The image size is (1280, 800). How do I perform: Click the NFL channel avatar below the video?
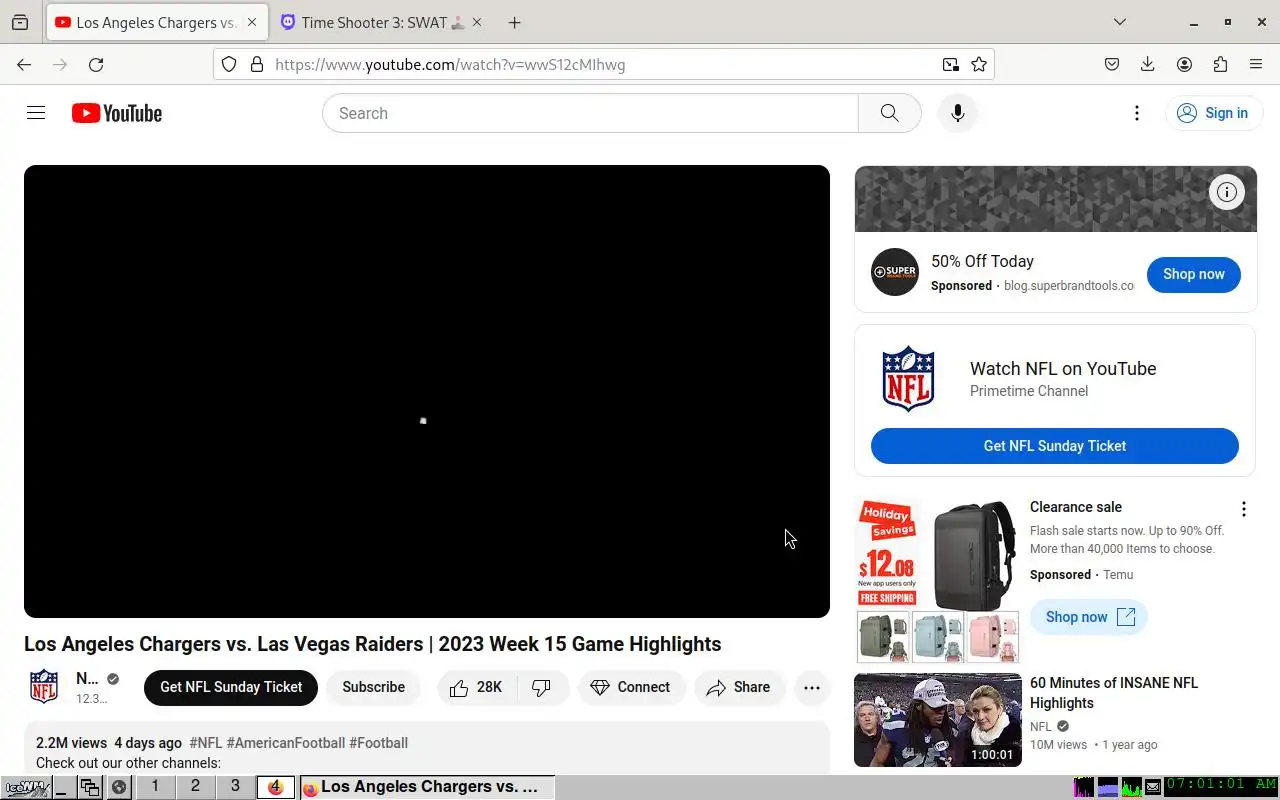point(44,687)
